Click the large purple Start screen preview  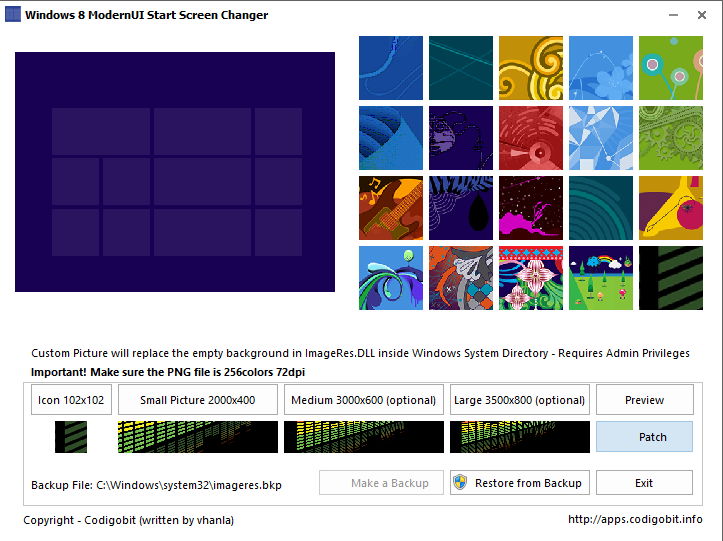tap(175, 172)
